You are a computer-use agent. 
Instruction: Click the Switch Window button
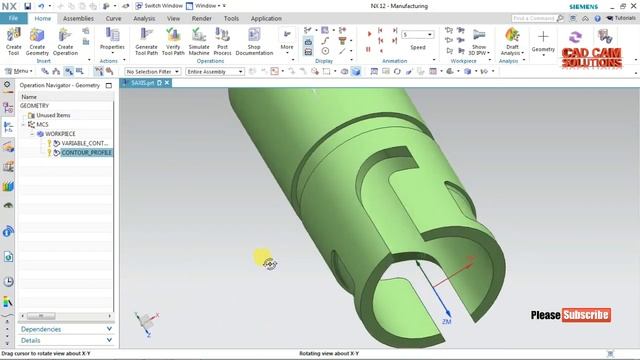coord(159,6)
